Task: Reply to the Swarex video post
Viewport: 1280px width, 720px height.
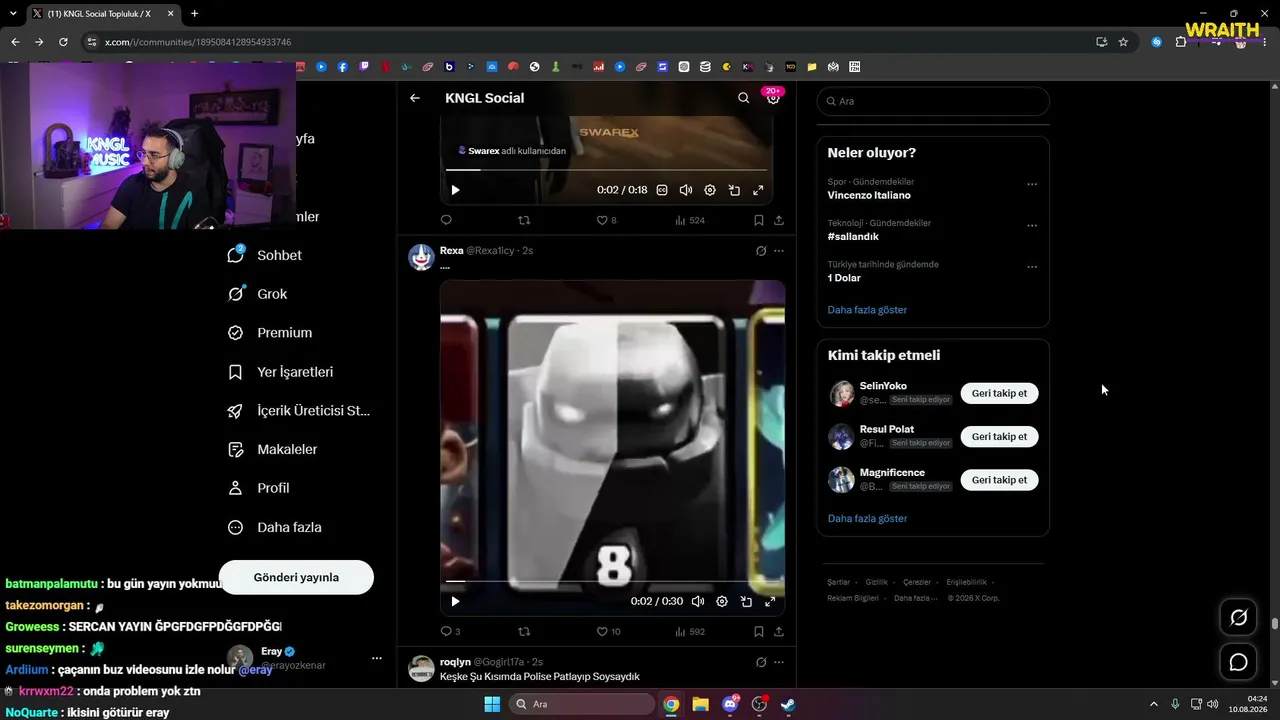Action: (446, 220)
